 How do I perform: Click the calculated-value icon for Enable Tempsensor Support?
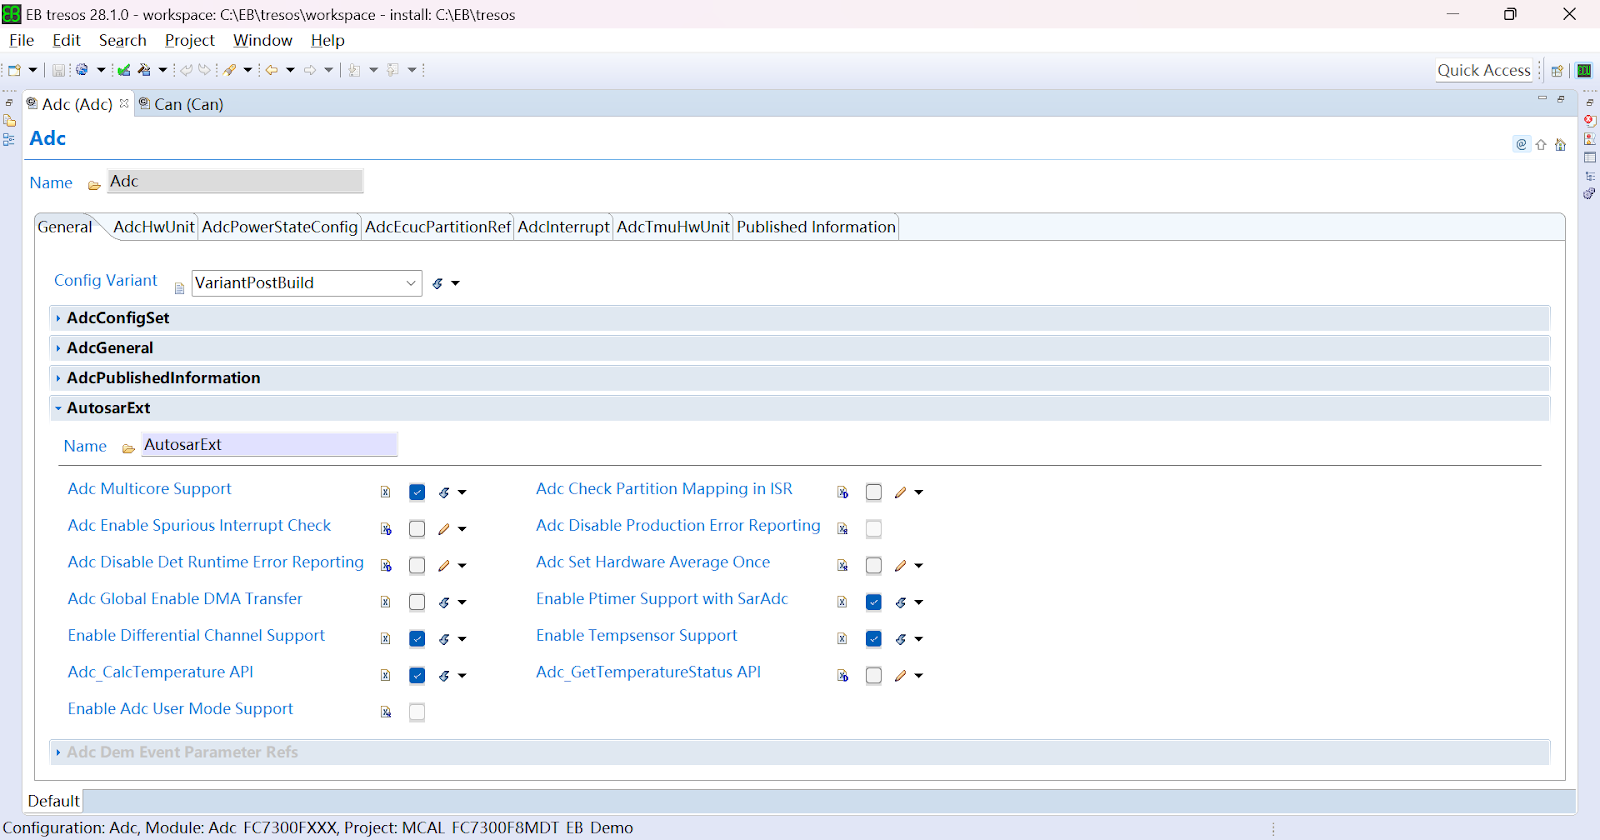(901, 639)
